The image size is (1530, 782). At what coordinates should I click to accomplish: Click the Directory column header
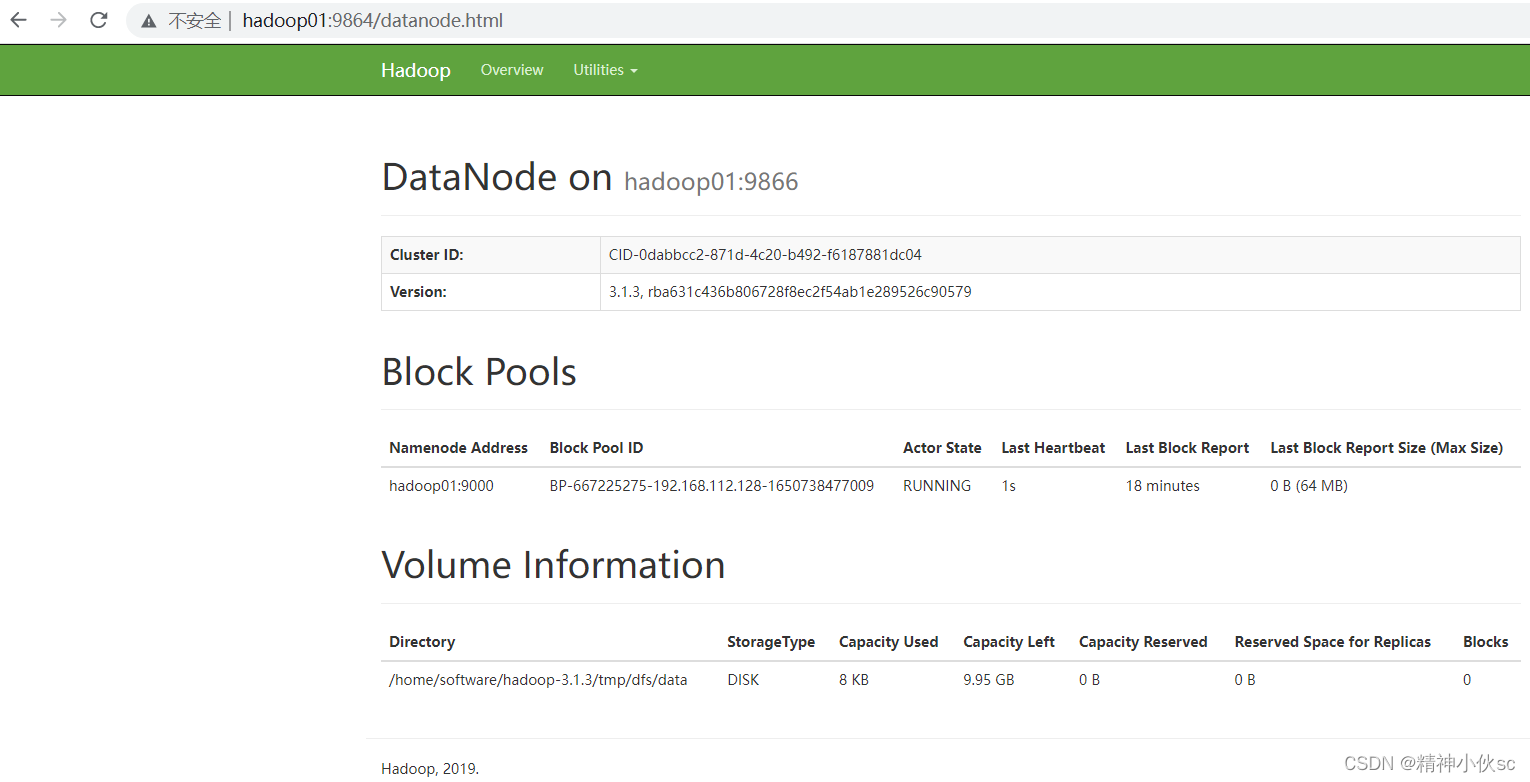coord(422,642)
